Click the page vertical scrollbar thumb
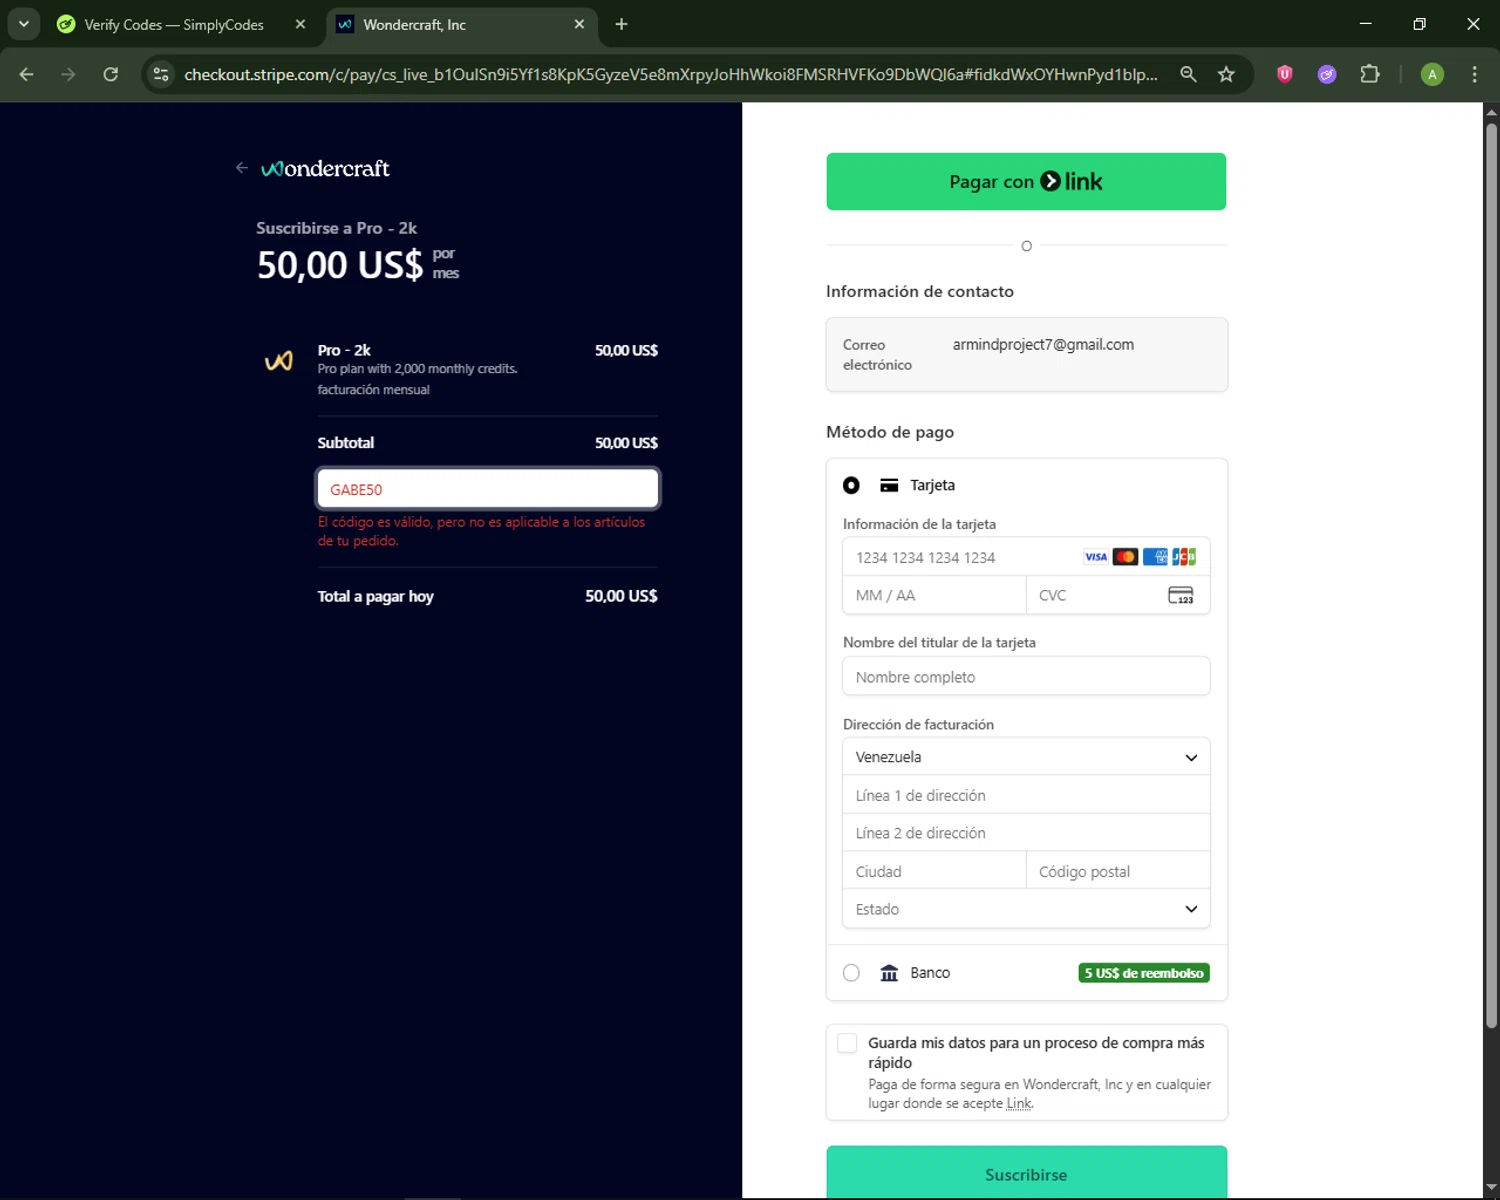 [1491, 575]
